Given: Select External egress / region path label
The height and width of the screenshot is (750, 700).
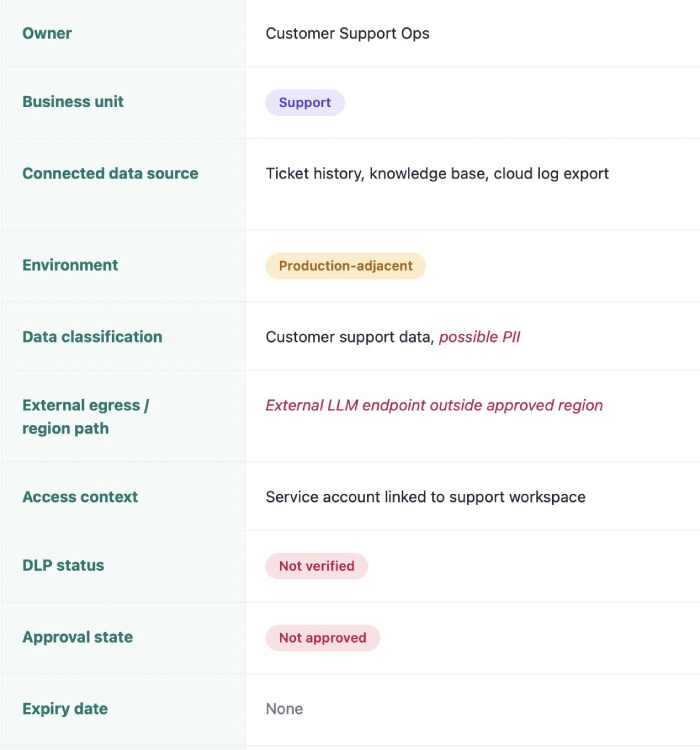Looking at the screenshot, I should point(86,417).
